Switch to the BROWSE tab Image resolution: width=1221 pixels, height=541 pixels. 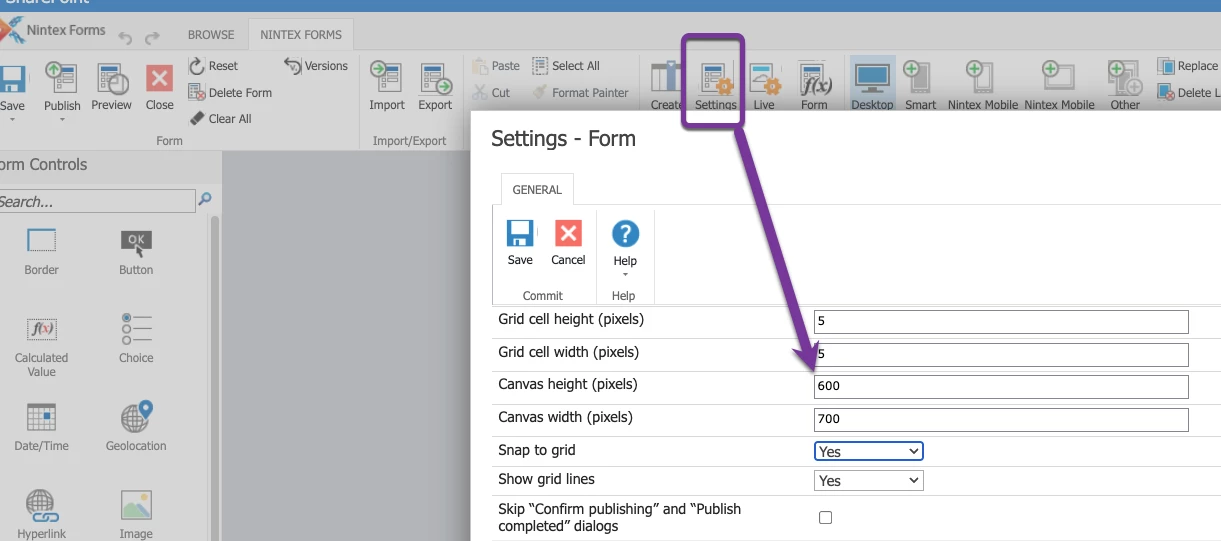[211, 34]
